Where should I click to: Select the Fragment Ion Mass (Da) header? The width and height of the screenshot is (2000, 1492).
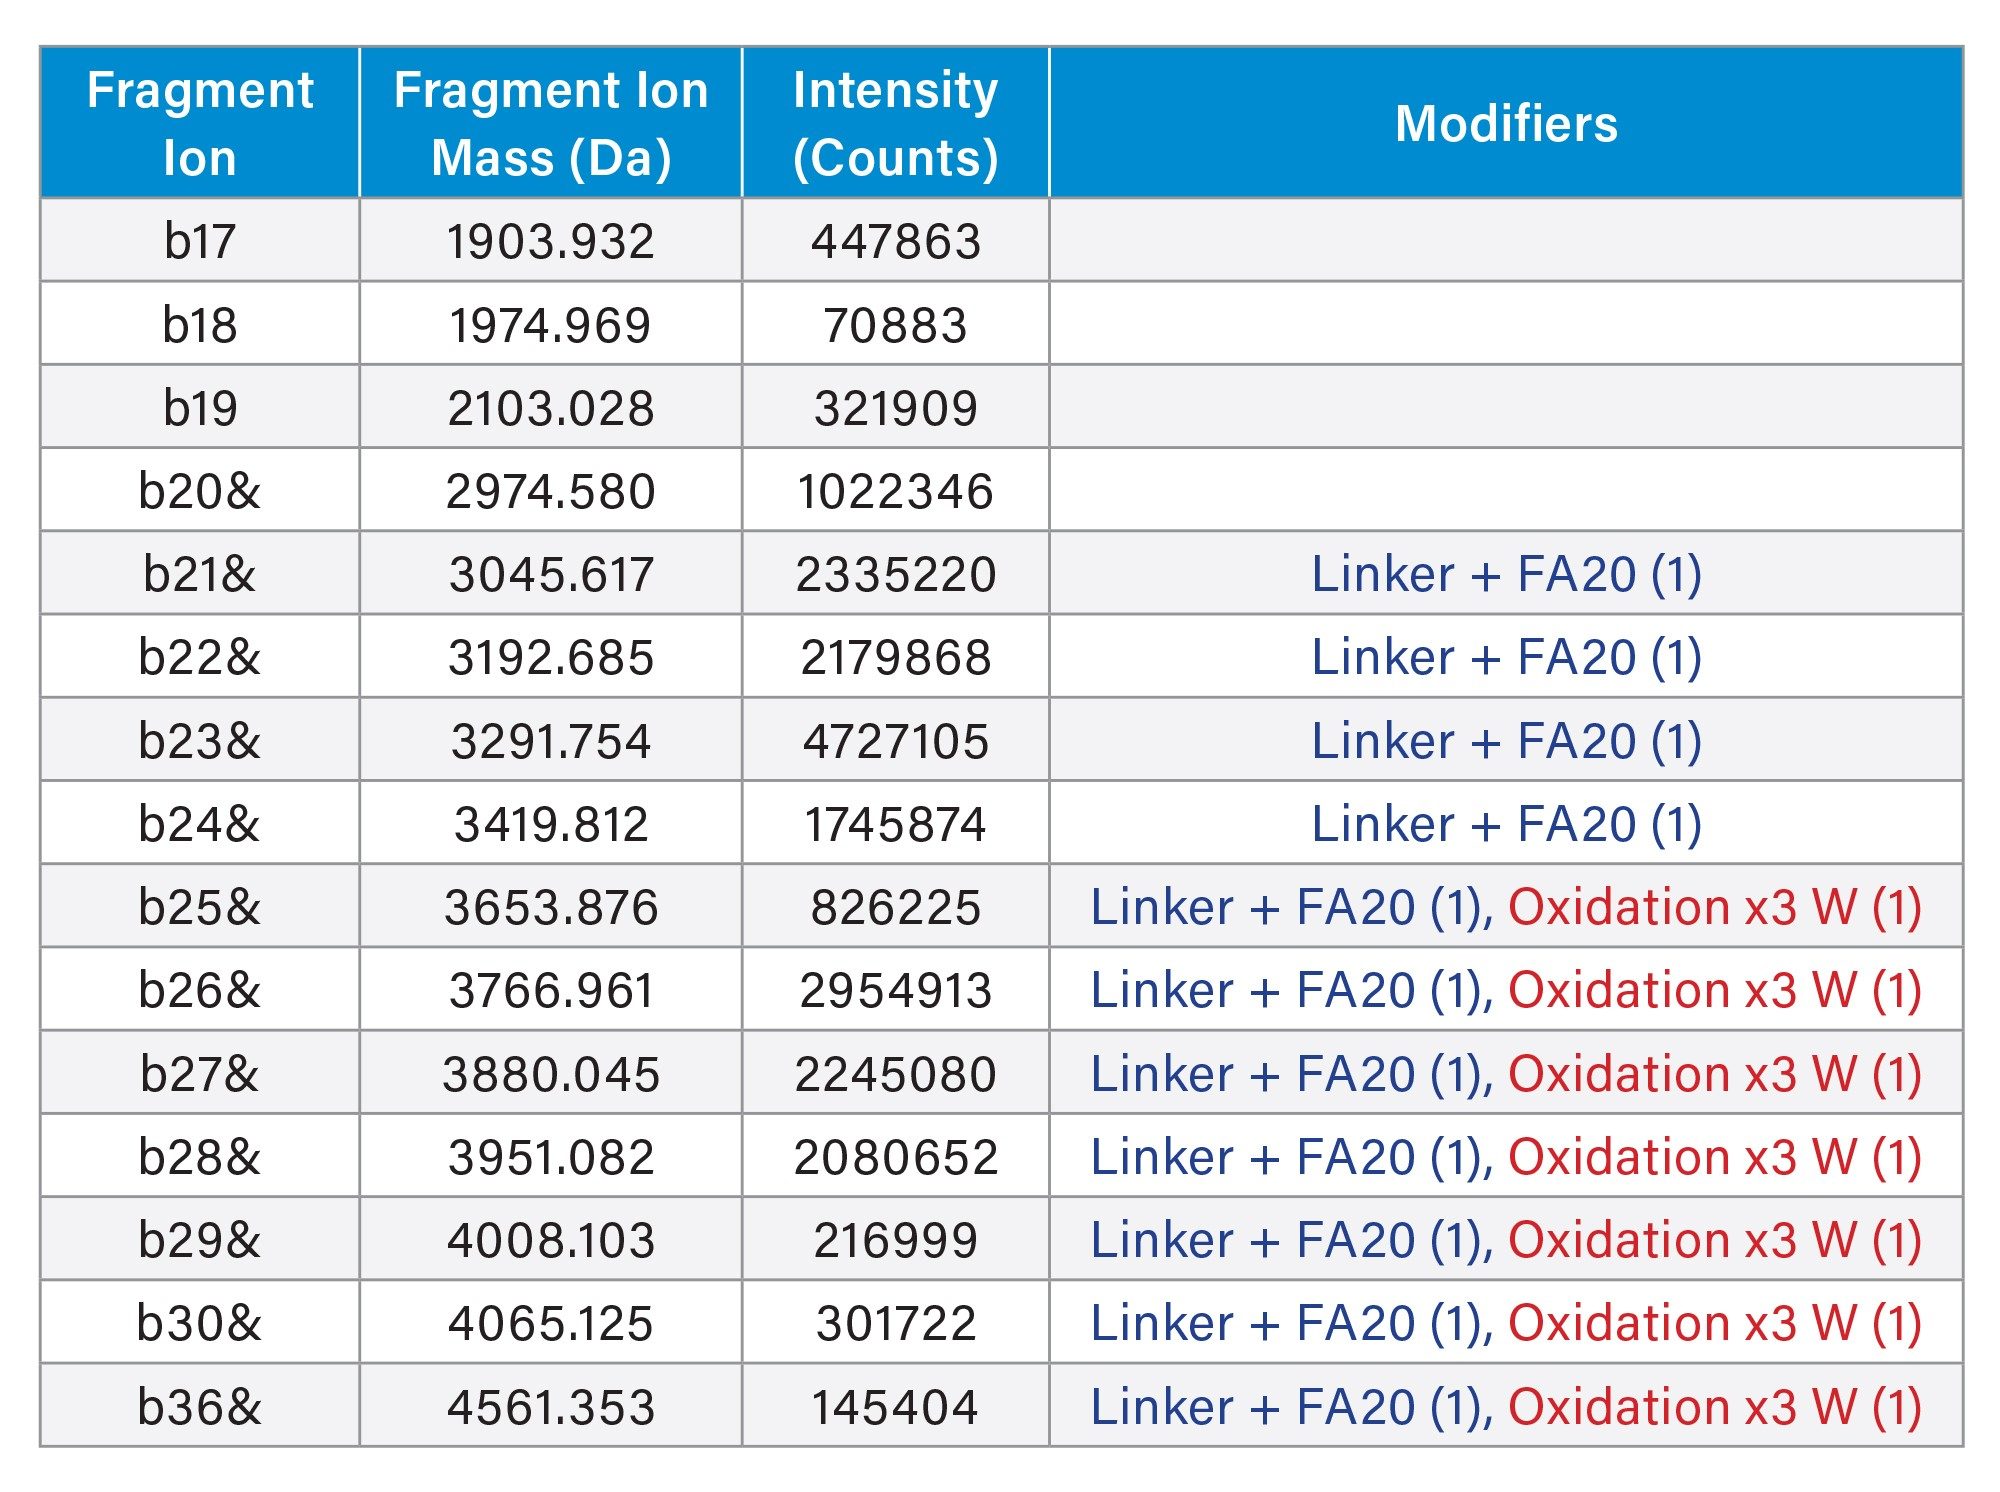point(551,123)
